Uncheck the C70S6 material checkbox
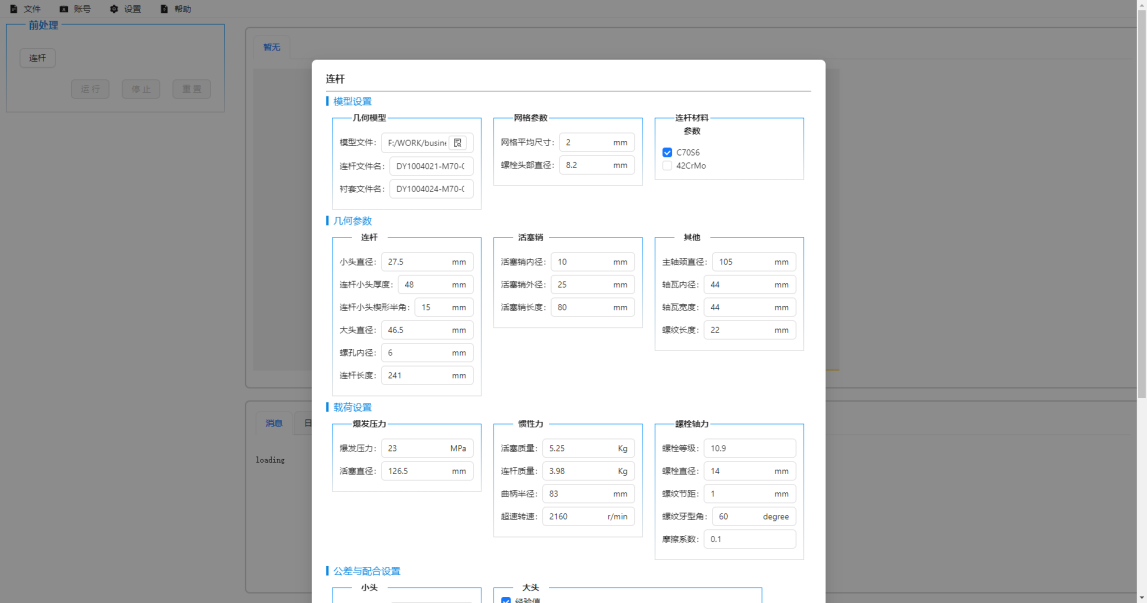The height and width of the screenshot is (603, 1147). 667,153
